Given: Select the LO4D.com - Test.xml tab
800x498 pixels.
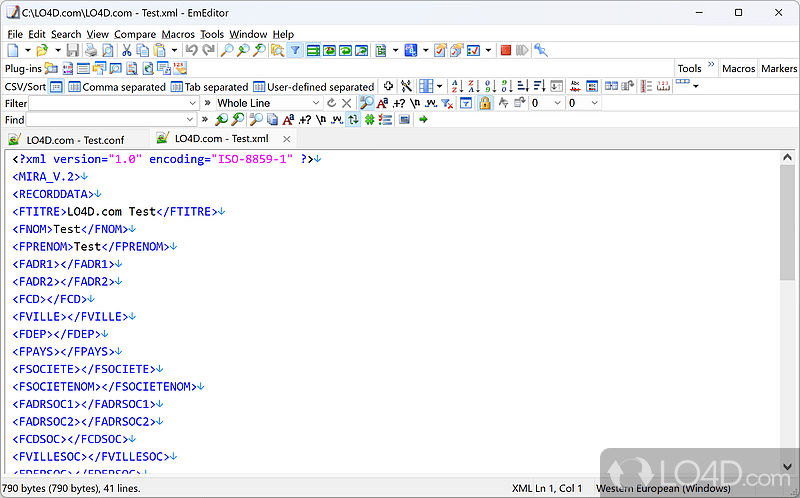Looking at the screenshot, I should [221, 139].
